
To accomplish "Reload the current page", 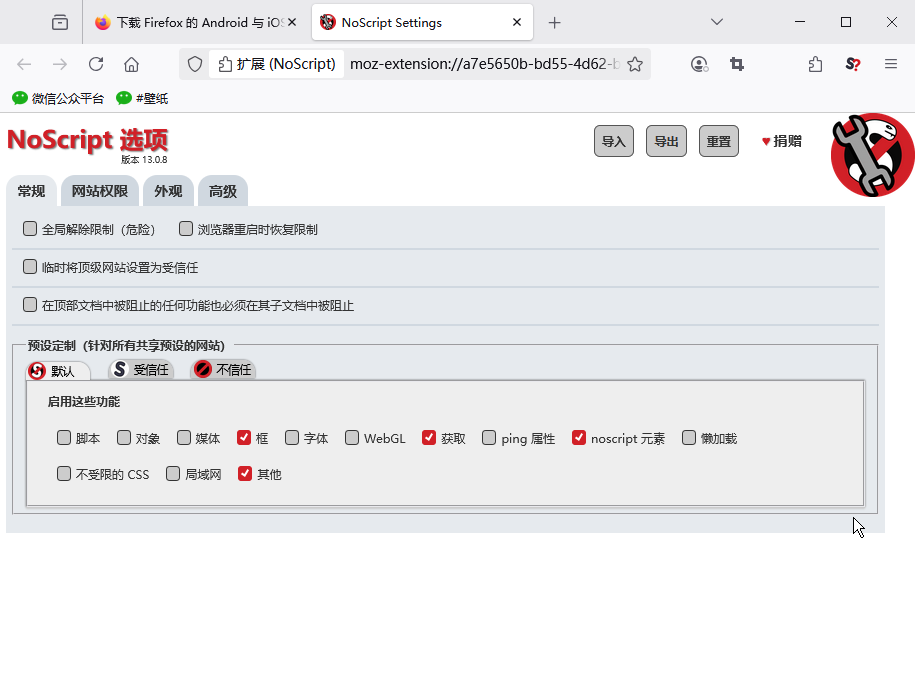I will click(x=96, y=64).
